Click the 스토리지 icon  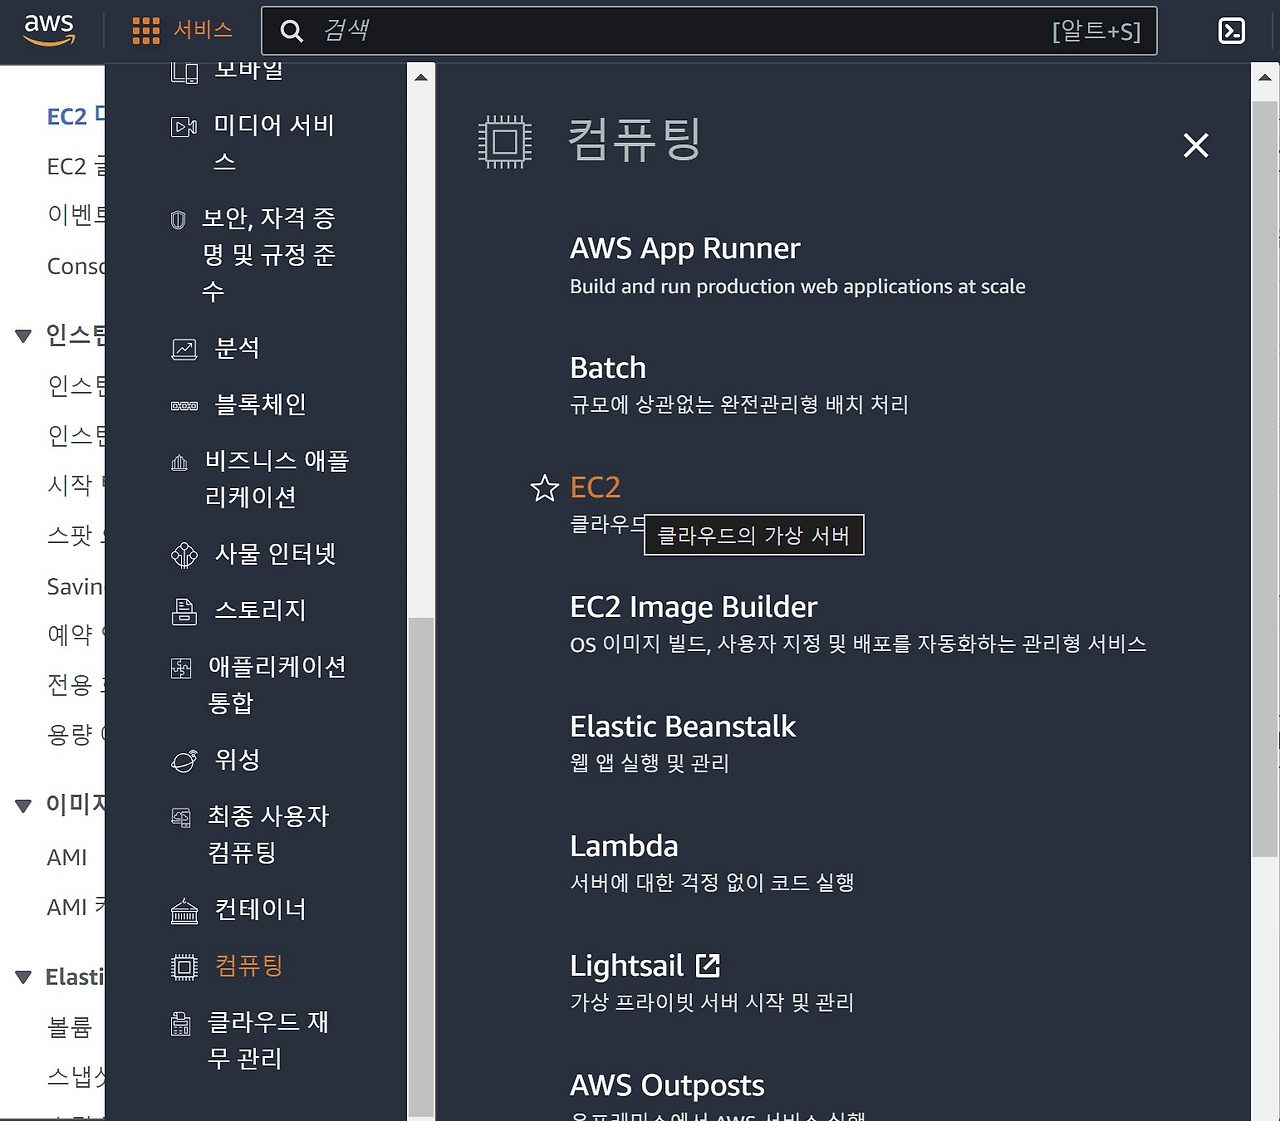[x=184, y=611]
